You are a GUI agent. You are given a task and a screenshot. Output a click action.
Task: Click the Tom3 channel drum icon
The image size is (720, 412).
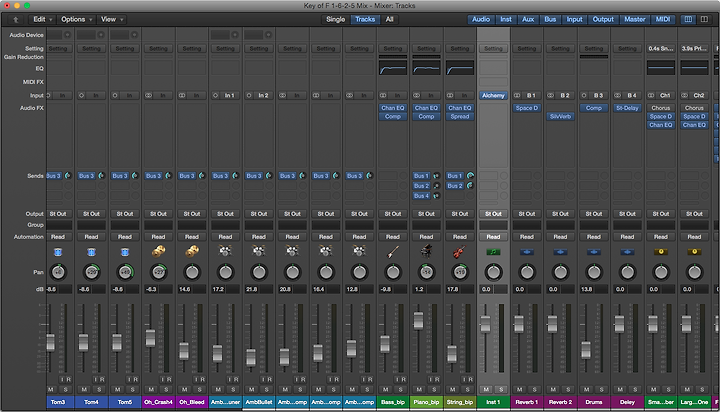(x=58, y=252)
